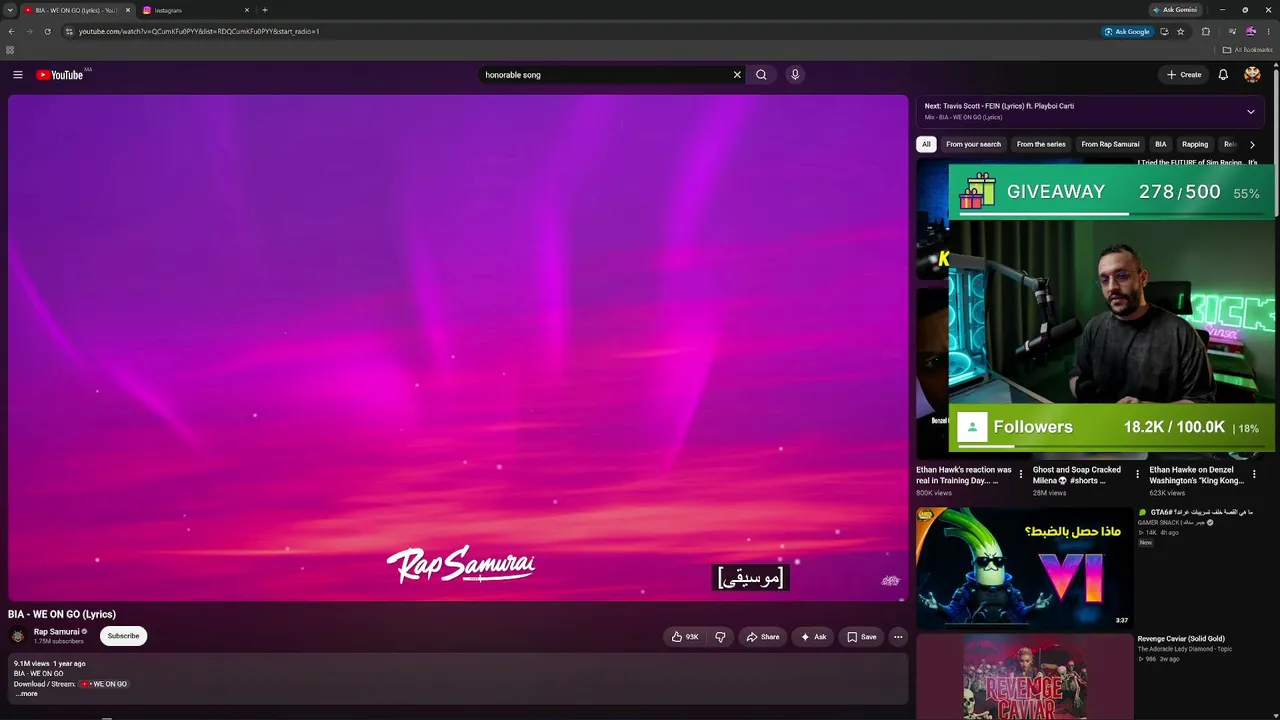The image size is (1280, 720).
Task: Click the Ask Gemini button
Action: point(1175,10)
